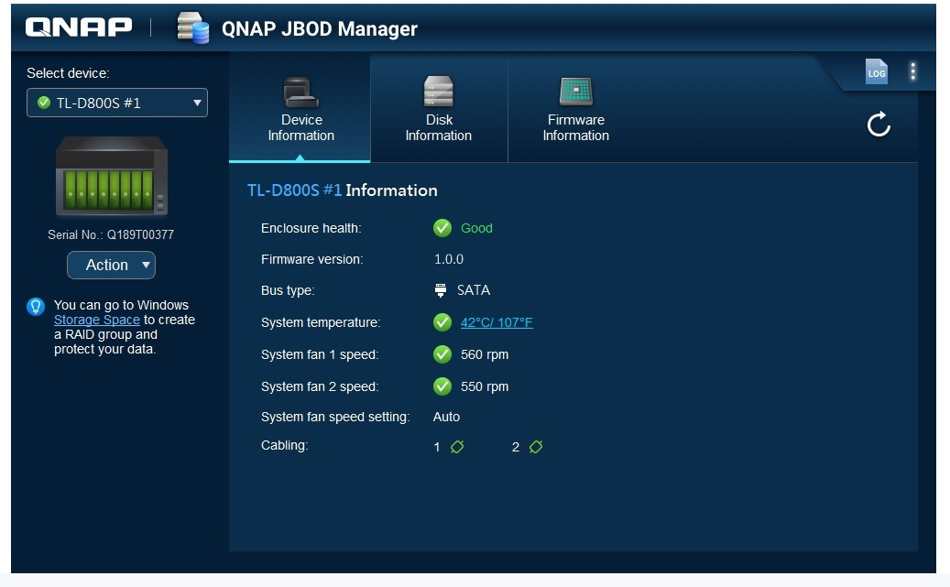Click the 'System temperature:' label
The height and width of the screenshot is (587, 950).
[x=321, y=323]
